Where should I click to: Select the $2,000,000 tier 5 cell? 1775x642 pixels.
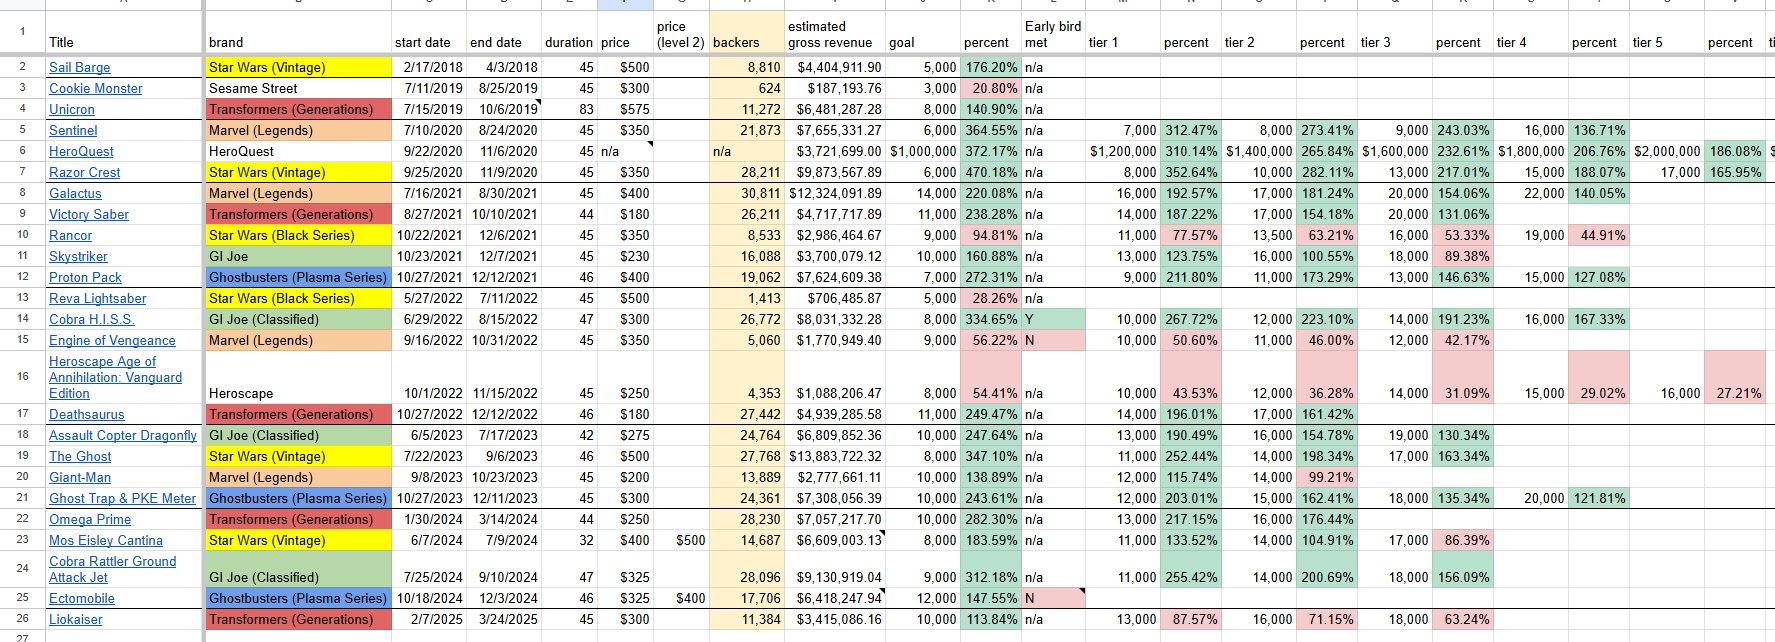pyautogui.click(x=1666, y=151)
